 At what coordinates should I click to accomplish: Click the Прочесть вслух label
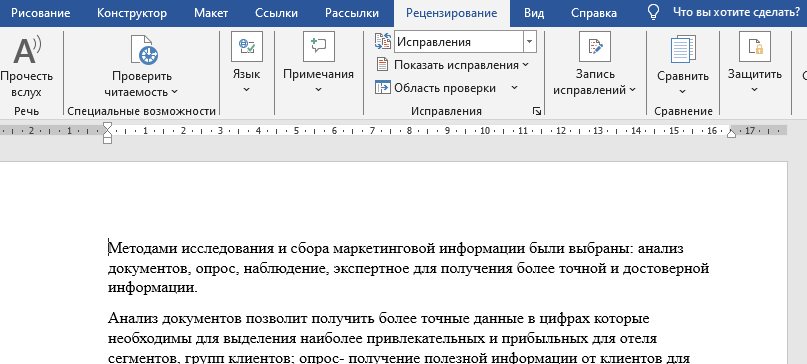[x=27, y=84]
